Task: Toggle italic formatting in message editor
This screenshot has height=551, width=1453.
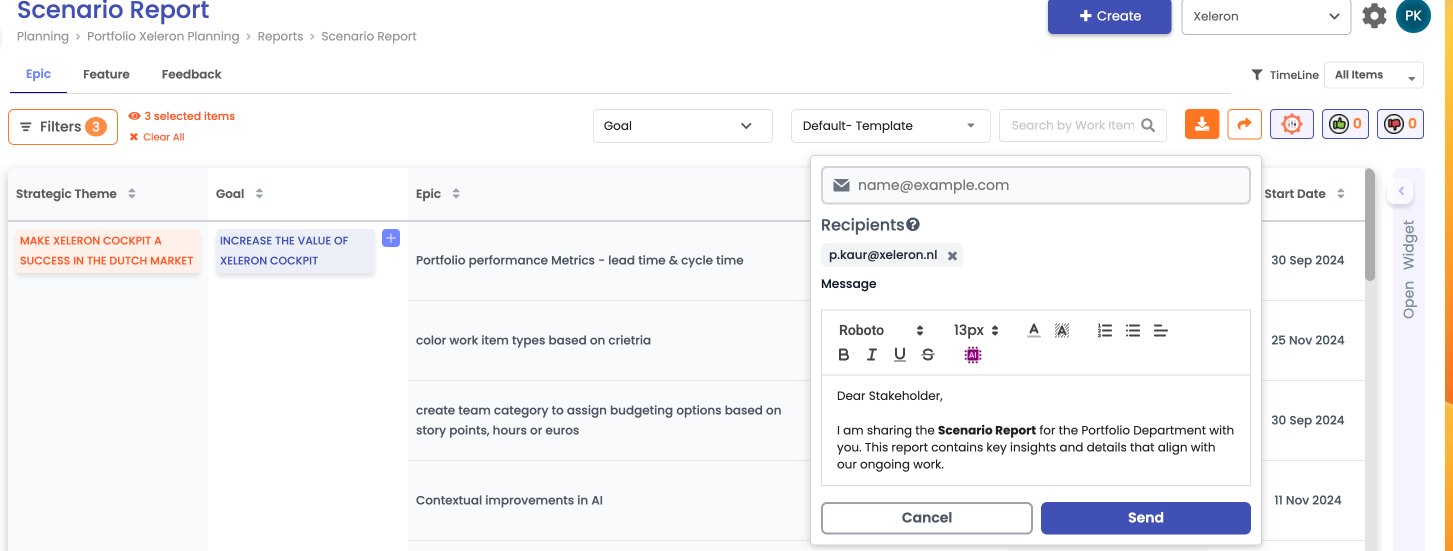Action: point(872,355)
